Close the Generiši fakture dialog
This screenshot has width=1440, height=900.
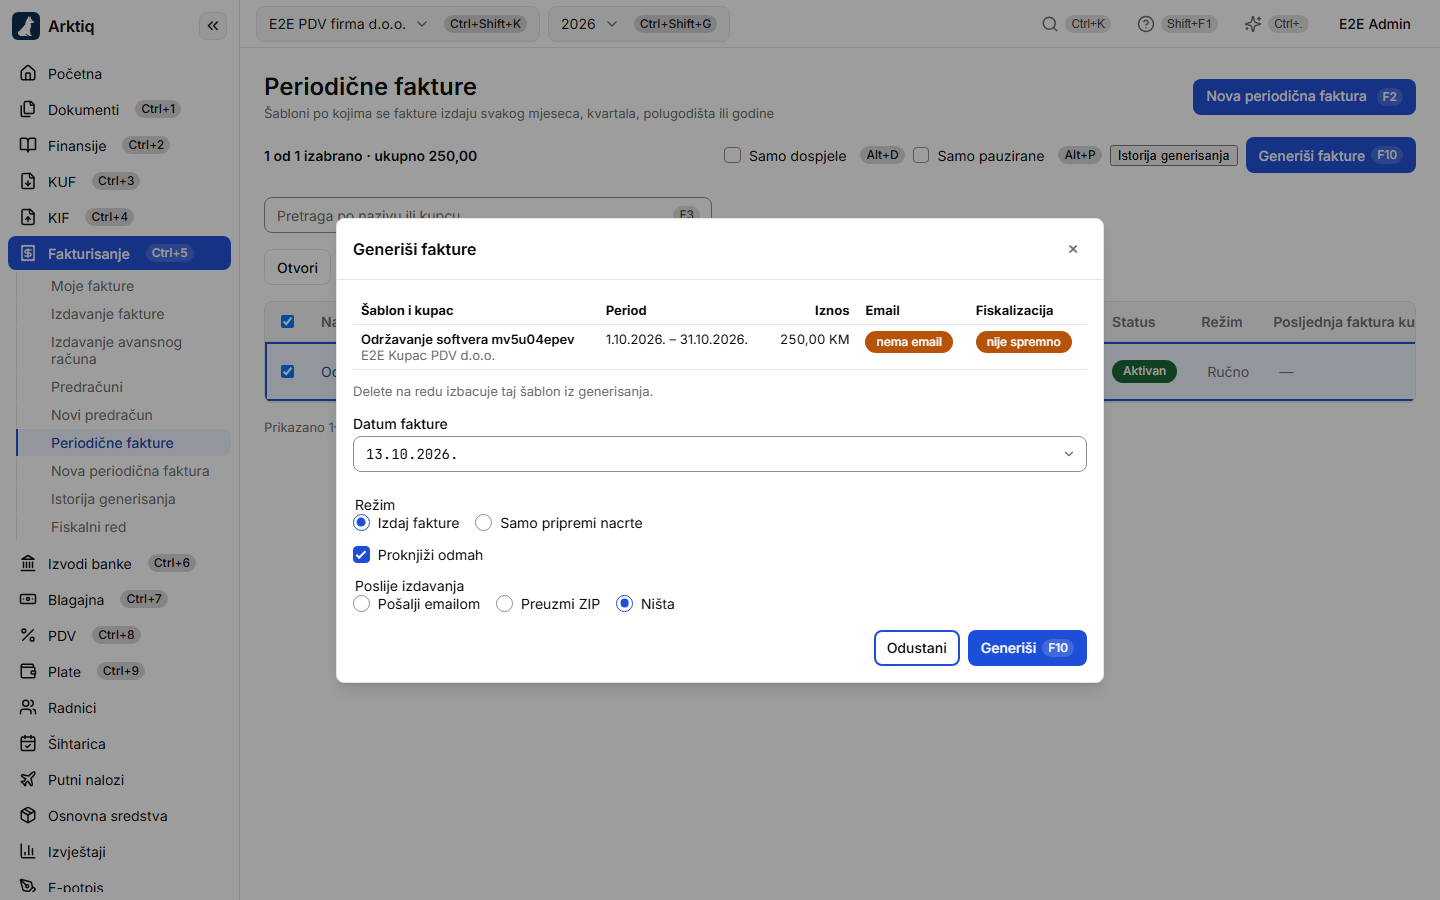1073,249
